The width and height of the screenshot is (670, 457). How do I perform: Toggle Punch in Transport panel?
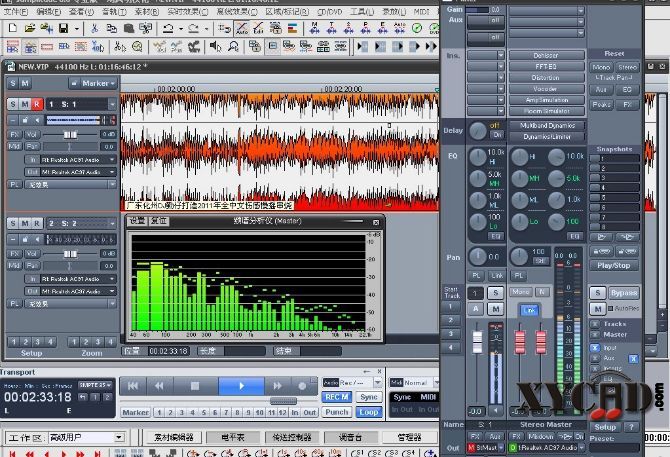pos(337,412)
